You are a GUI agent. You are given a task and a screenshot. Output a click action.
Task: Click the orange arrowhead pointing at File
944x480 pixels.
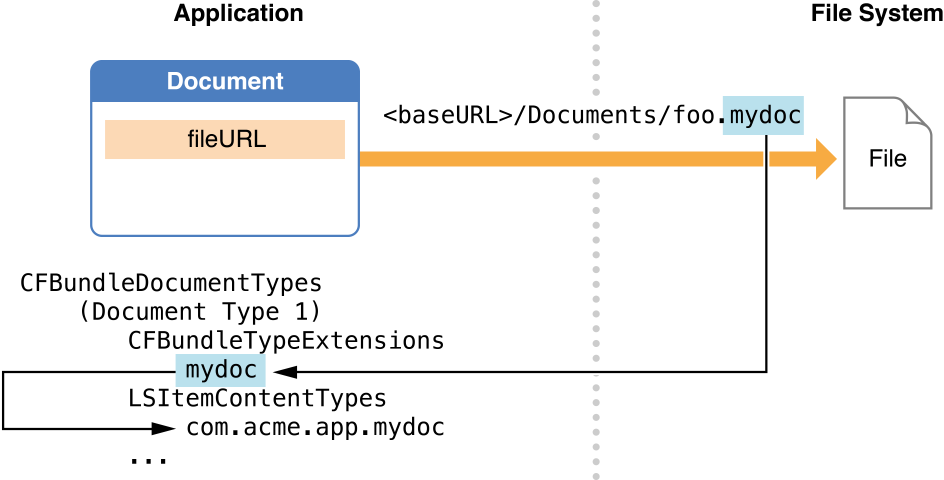click(x=824, y=159)
